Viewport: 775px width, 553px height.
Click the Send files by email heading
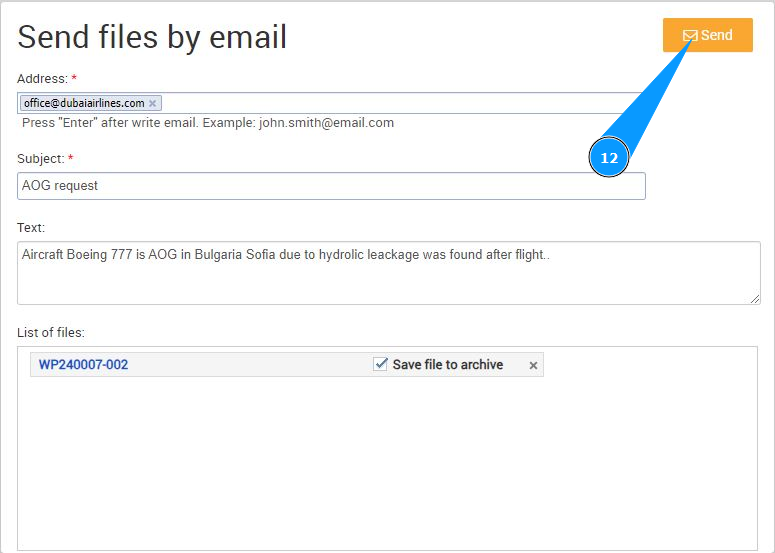click(x=152, y=37)
